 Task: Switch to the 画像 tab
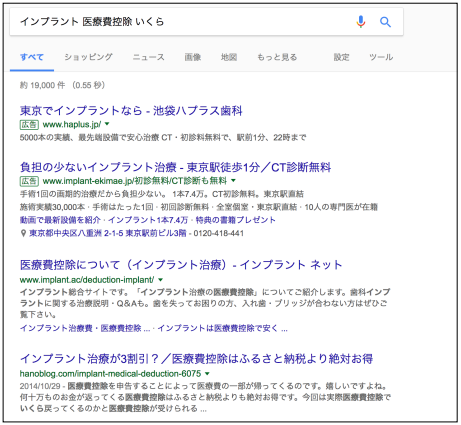pyautogui.click(x=193, y=57)
